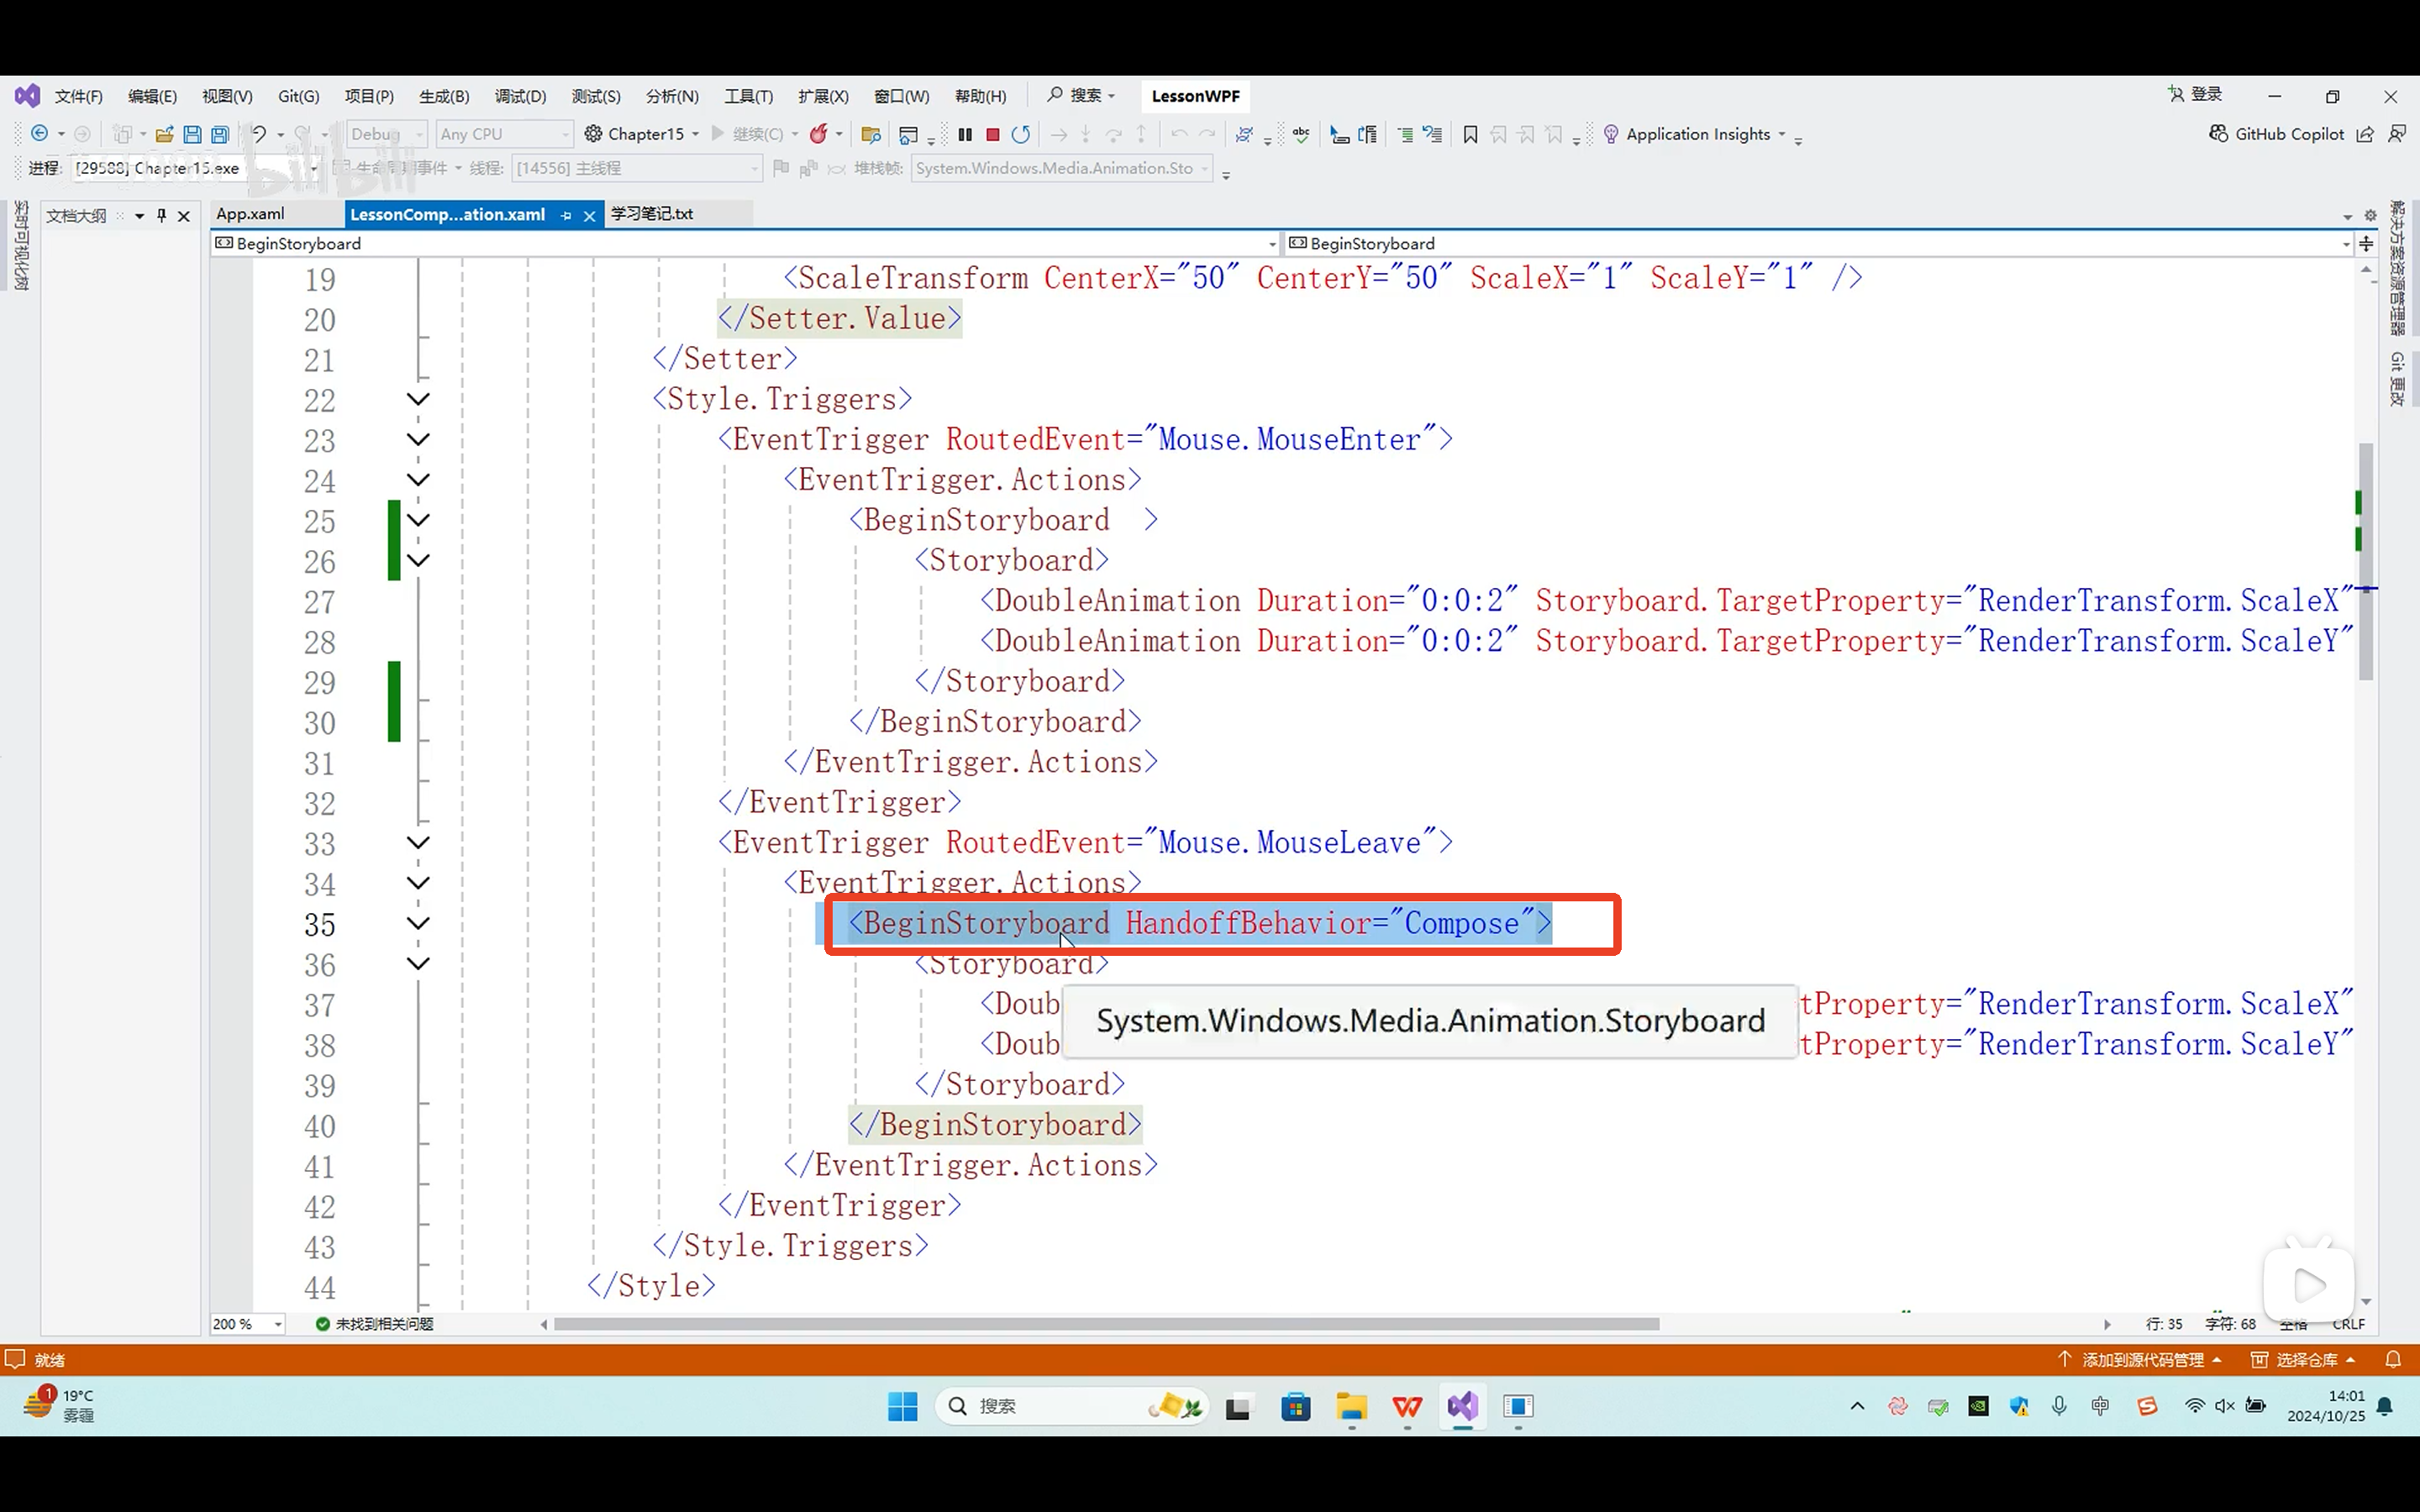
Task: Click the Restart debugging icon
Action: coord(1020,134)
